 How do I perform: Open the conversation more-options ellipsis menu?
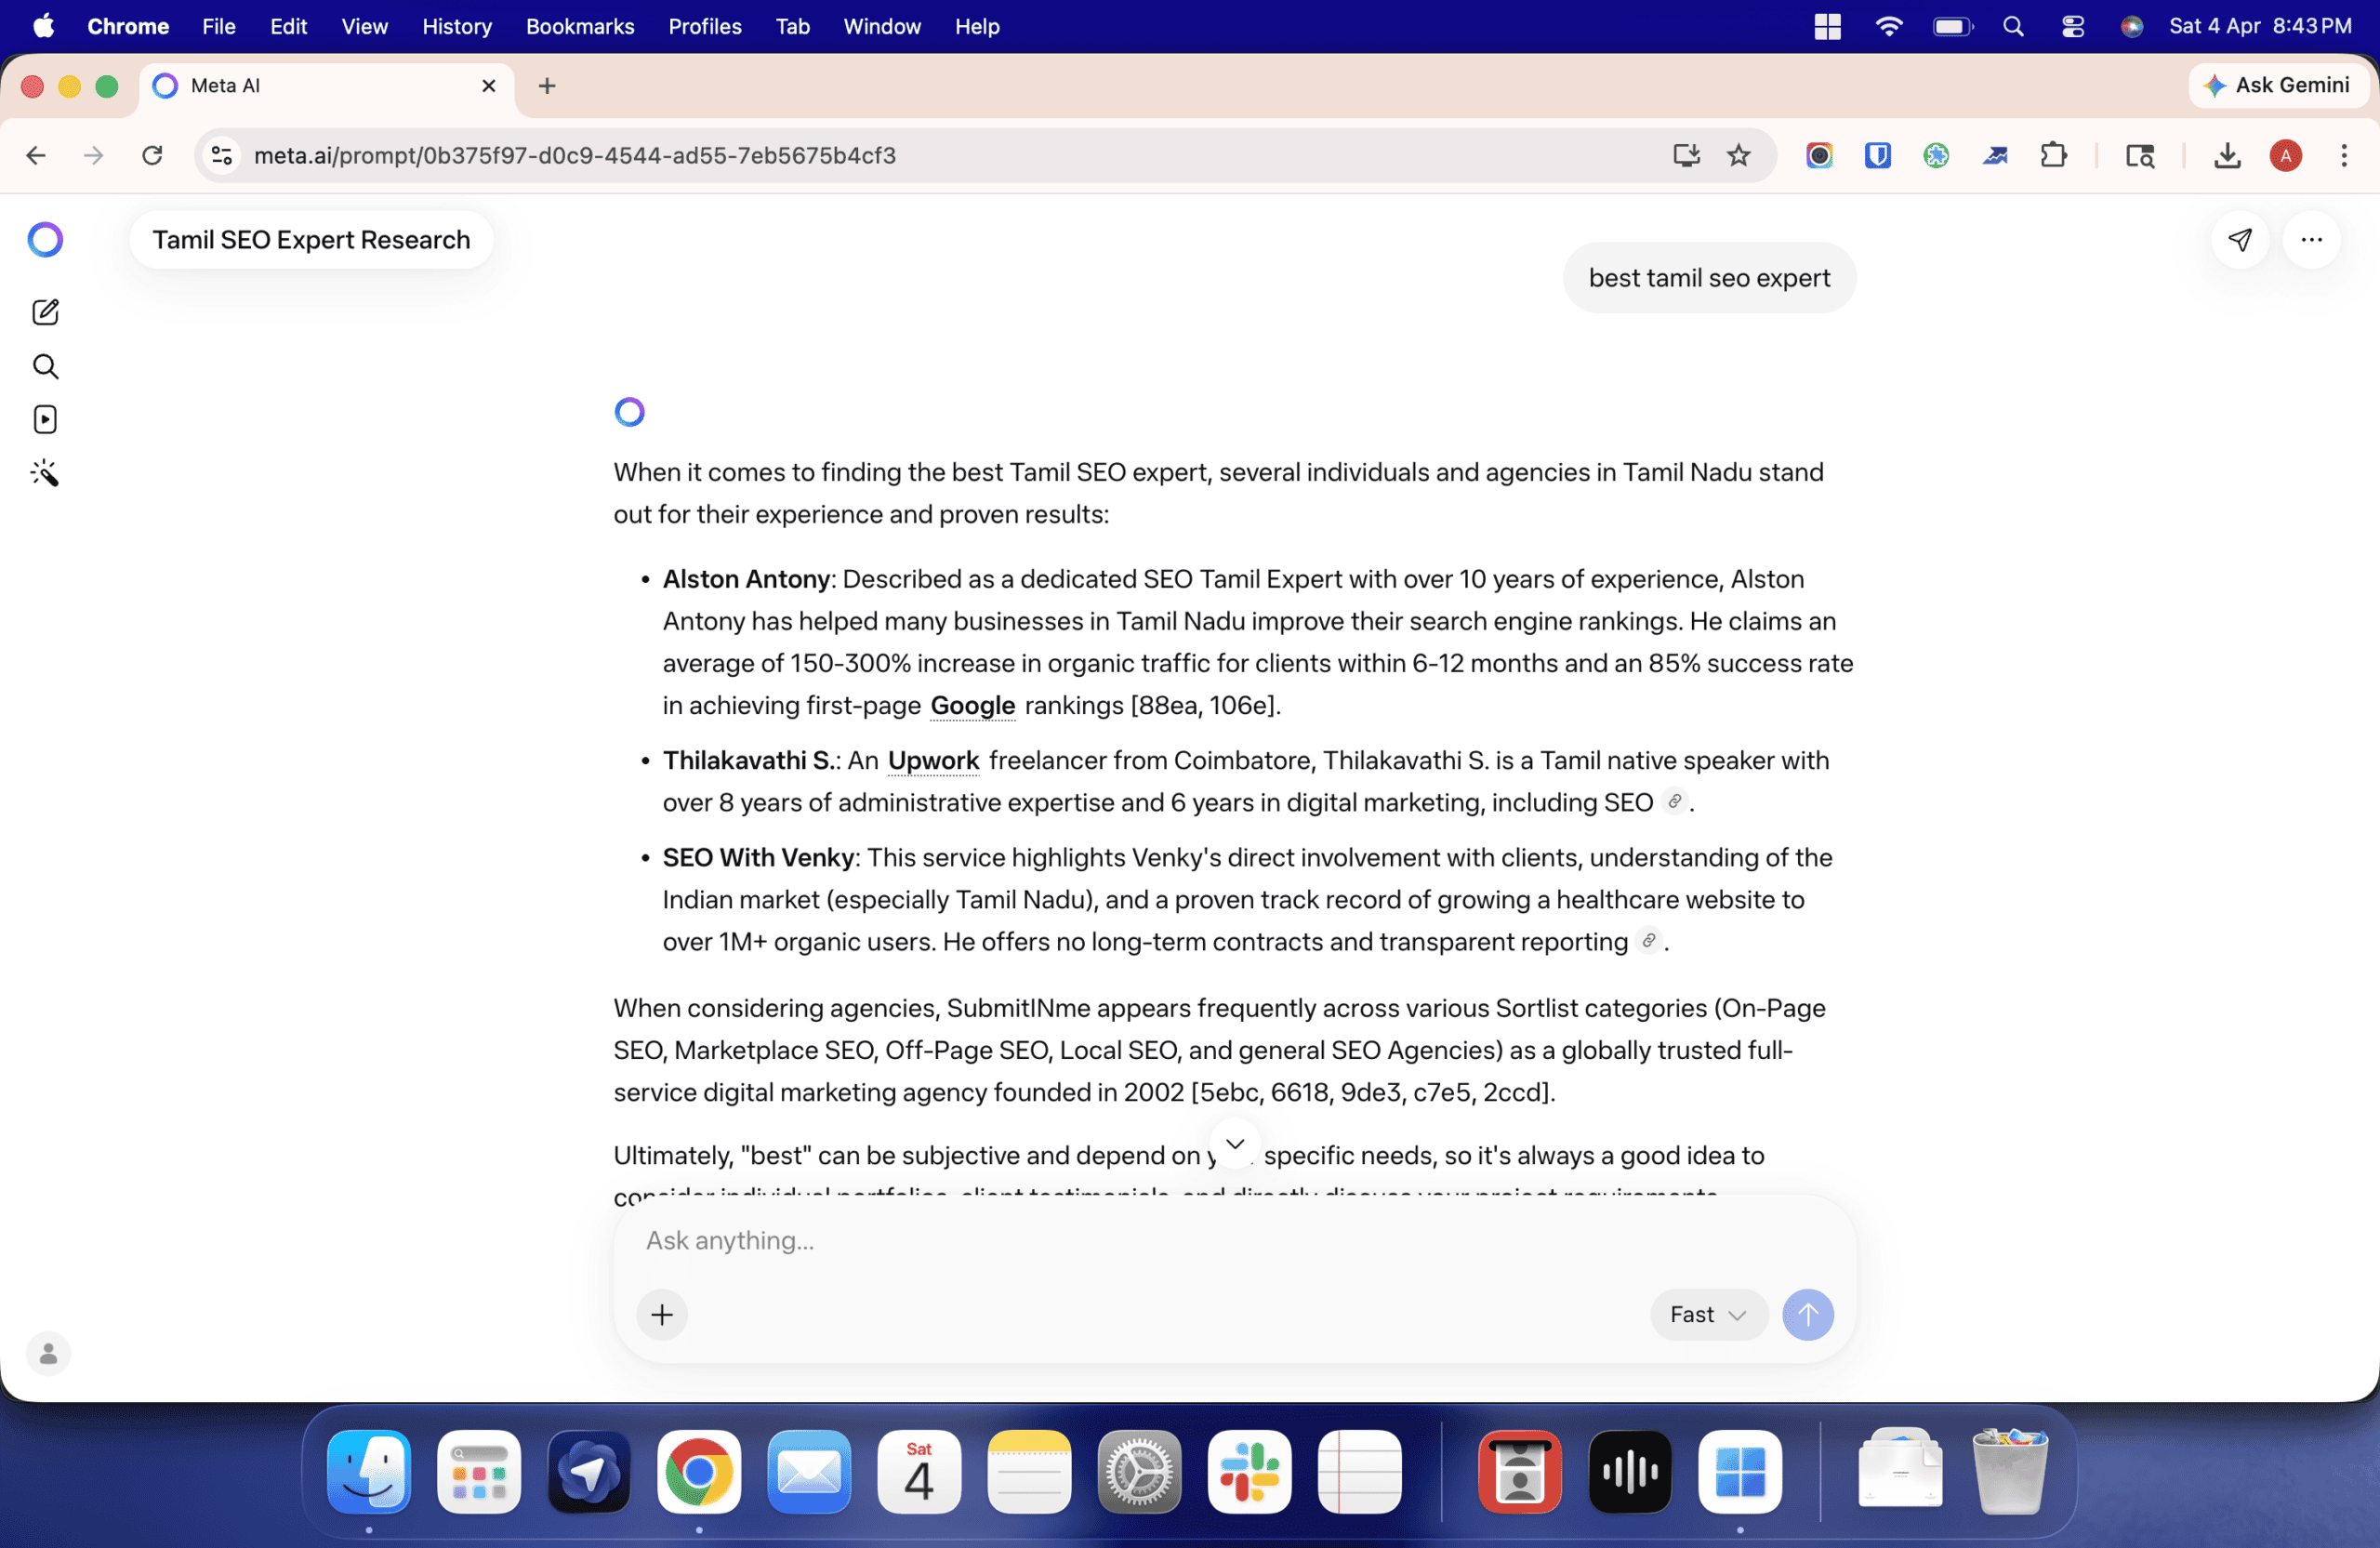(x=2311, y=239)
